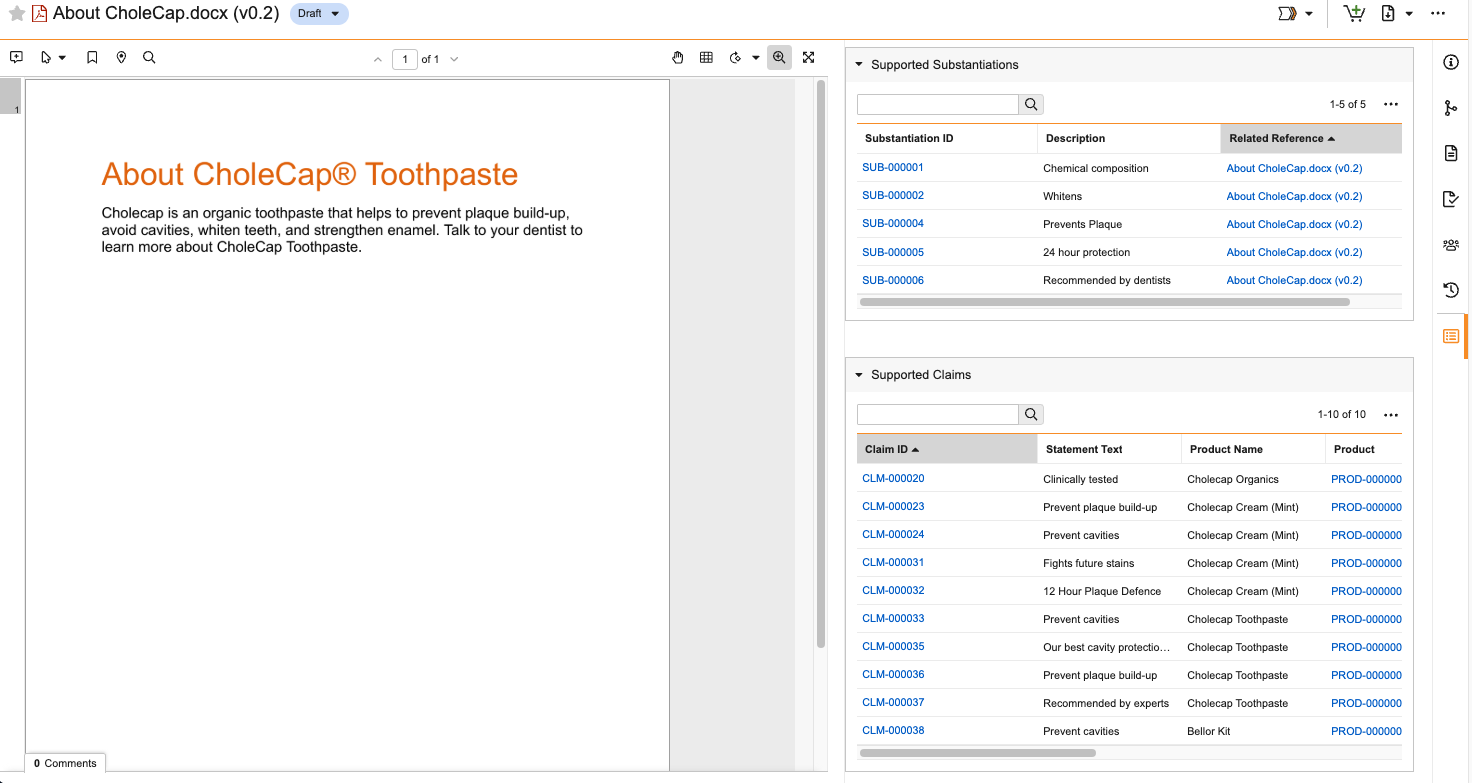Click the Product Name column header

tap(1253, 449)
